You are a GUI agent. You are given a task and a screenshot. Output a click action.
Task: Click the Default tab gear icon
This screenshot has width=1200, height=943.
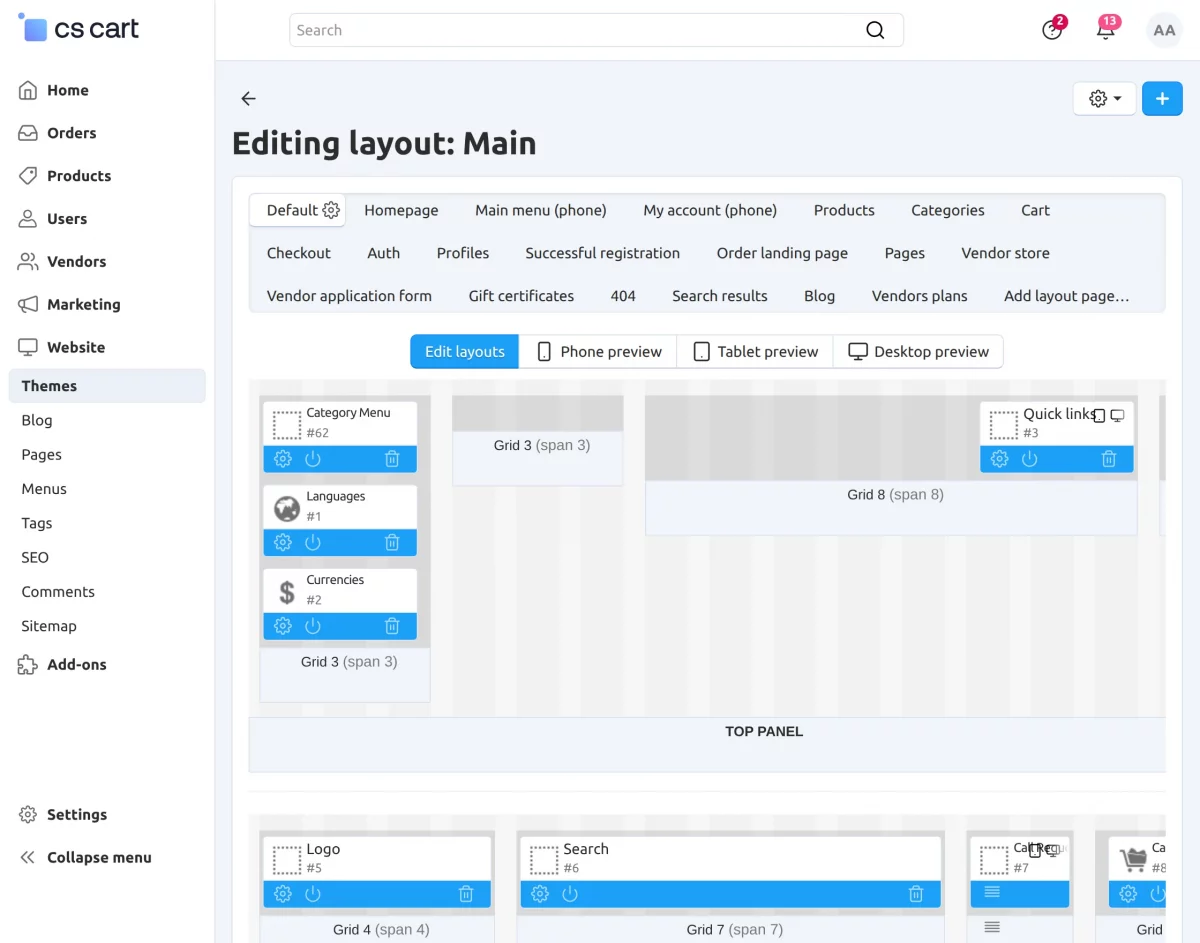pyautogui.click(x=331, y=210)
